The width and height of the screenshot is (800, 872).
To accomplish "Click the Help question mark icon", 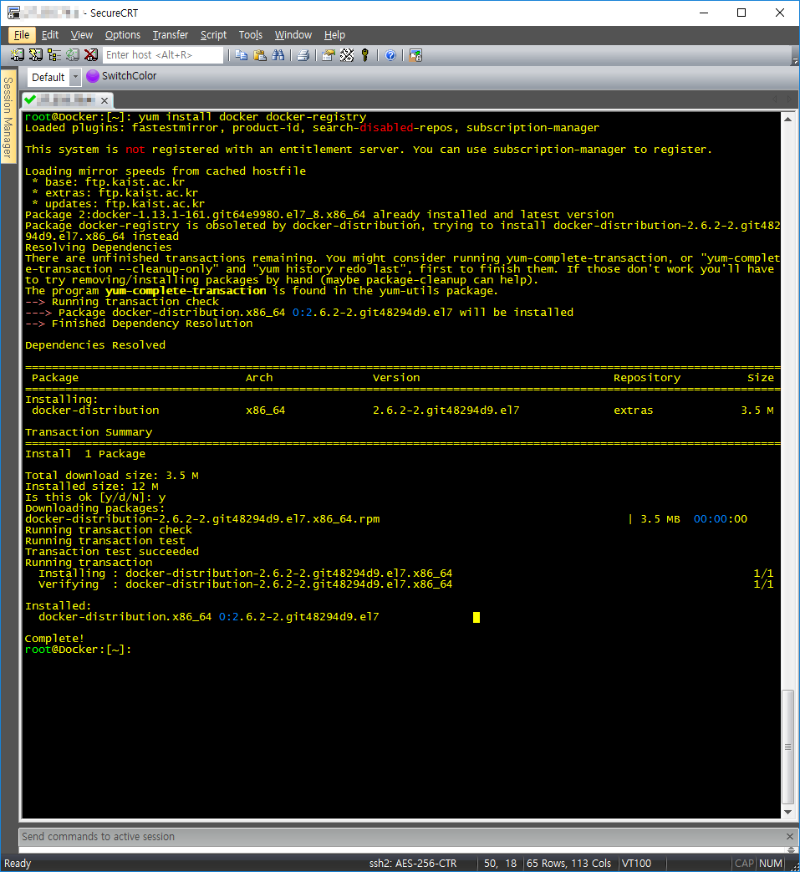I will (x=390, y=56).
